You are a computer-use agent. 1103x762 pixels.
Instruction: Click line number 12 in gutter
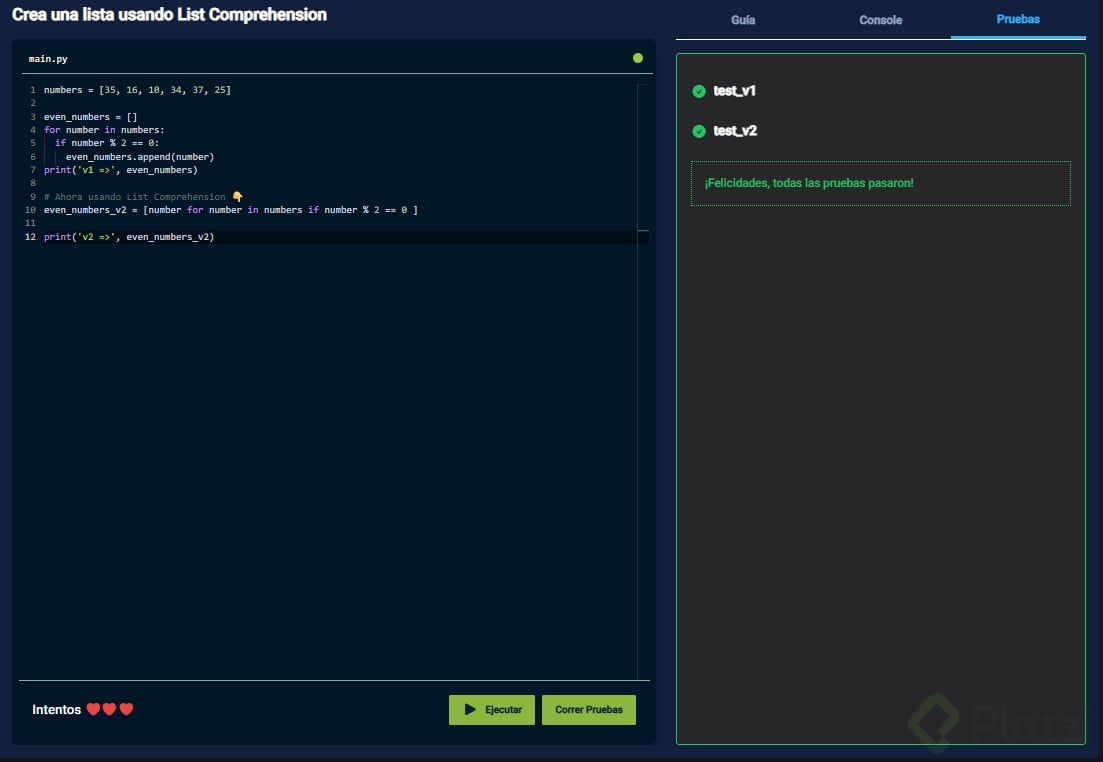click(x=30, y=237)
